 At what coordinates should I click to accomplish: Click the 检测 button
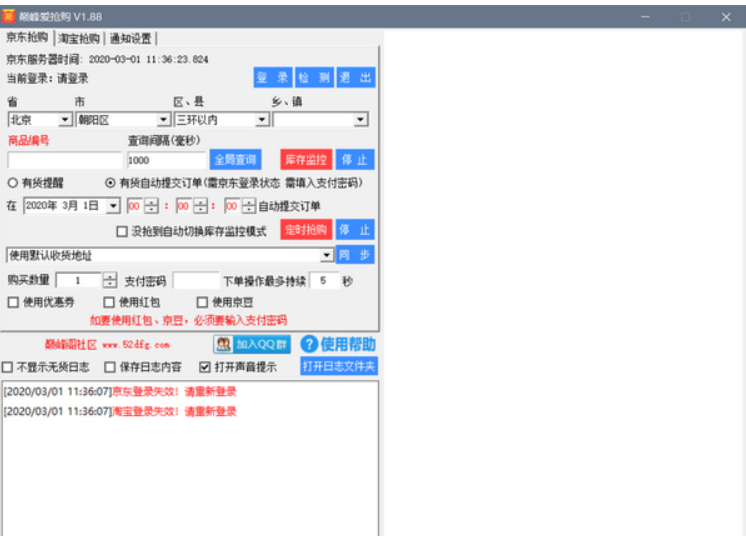coord(314,77)
